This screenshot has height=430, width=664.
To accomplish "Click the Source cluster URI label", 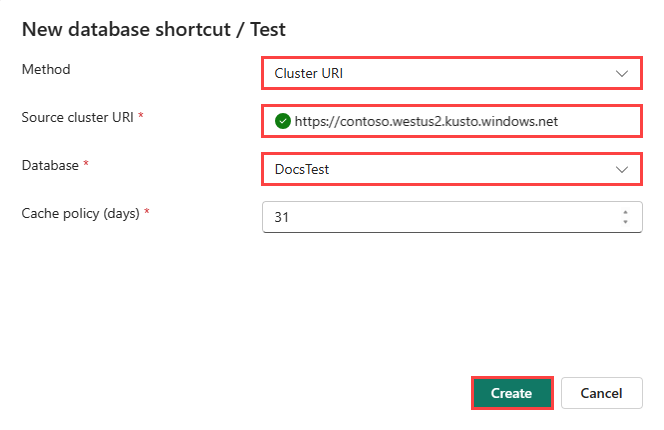I will [x=77, y=117].
